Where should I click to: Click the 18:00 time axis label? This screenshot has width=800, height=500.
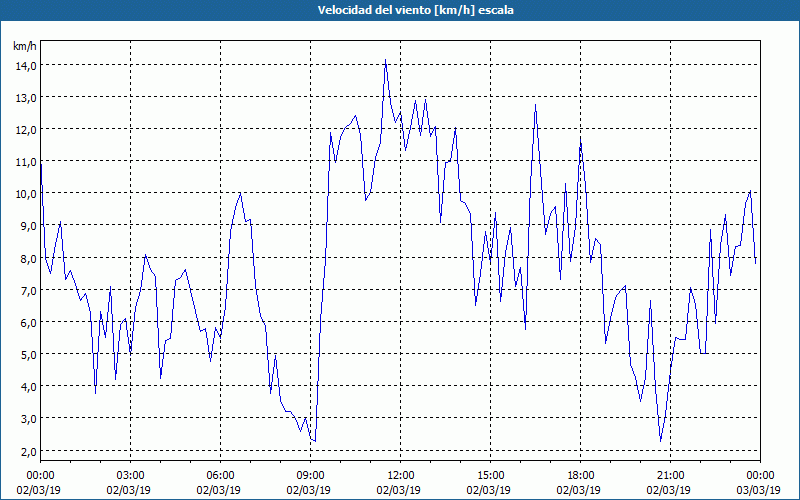point(581,476)
